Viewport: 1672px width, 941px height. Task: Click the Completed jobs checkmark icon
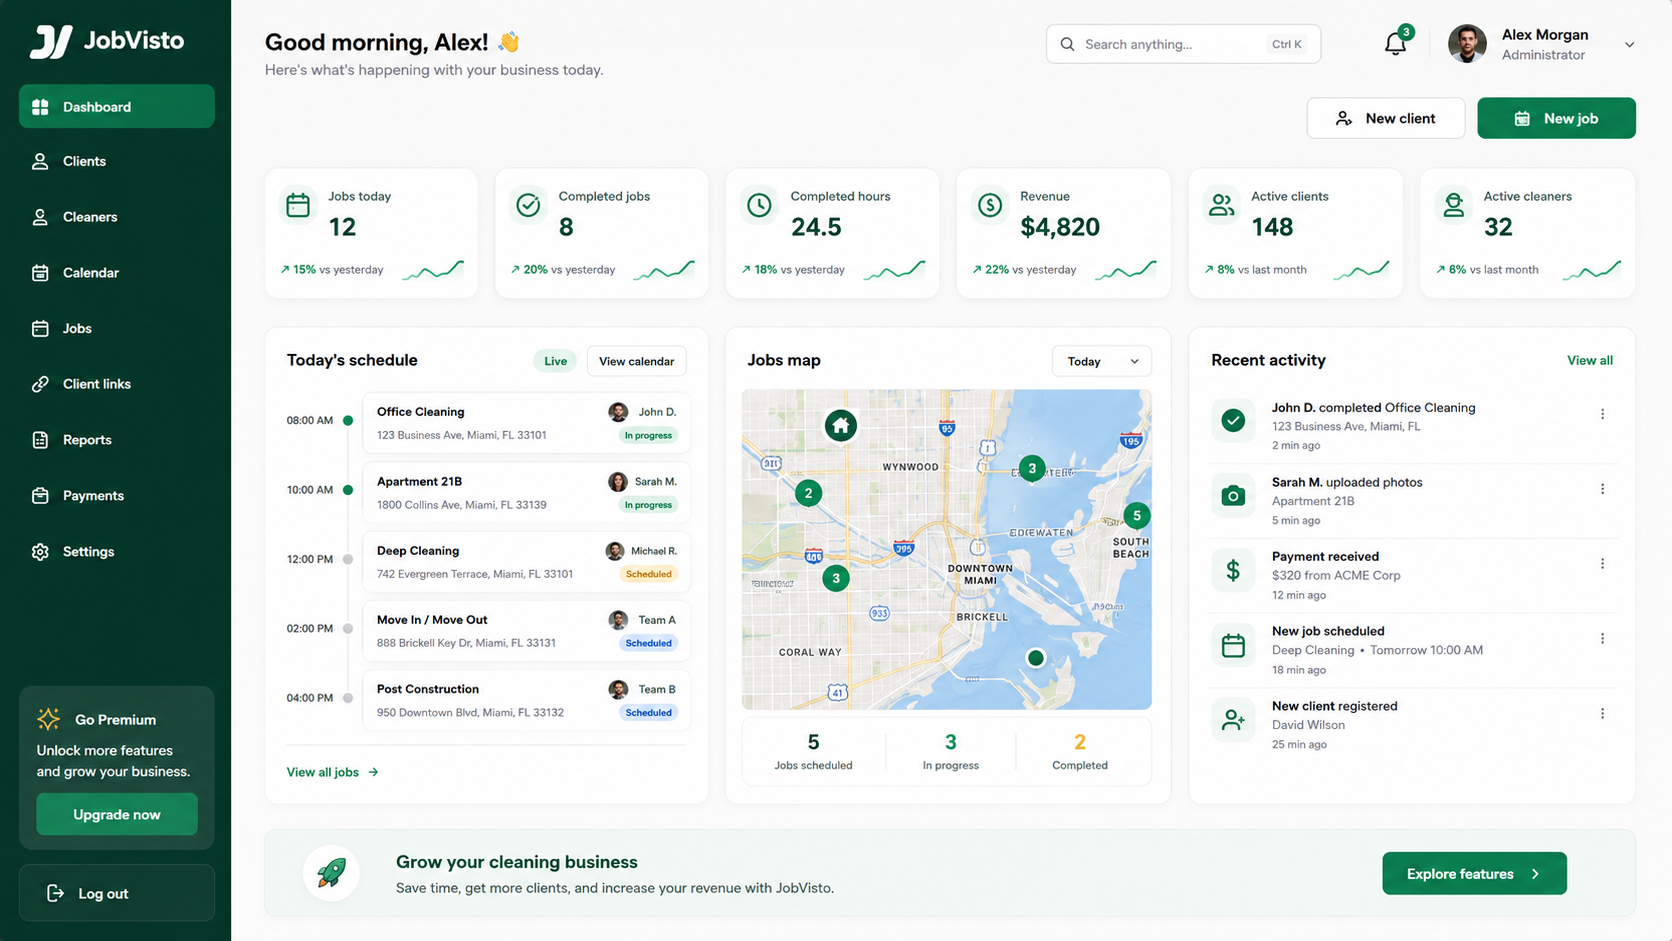point(528,205)
